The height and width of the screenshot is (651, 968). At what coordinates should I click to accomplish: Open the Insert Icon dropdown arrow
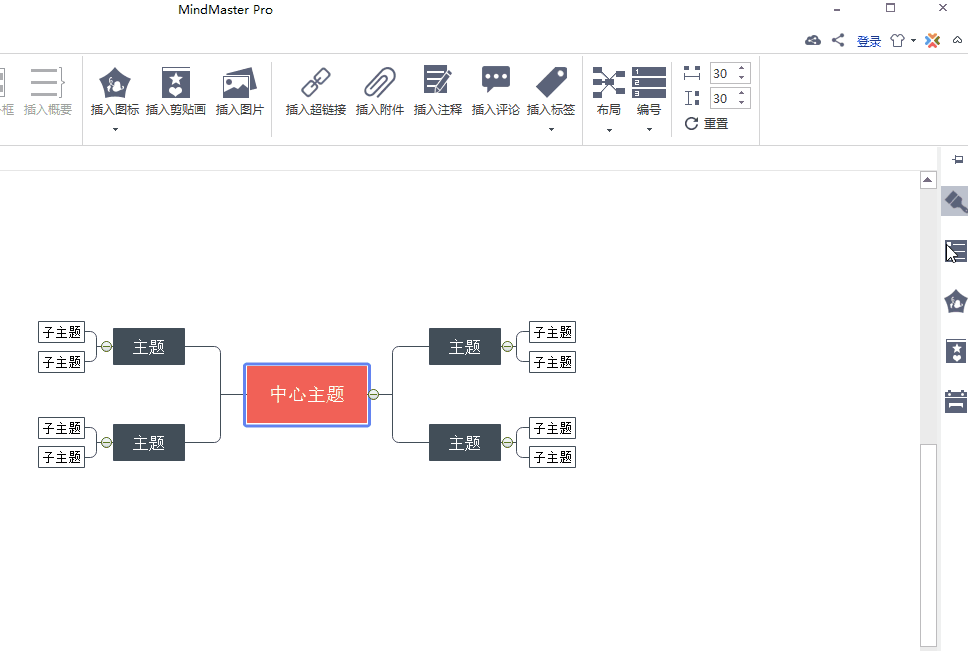point(115,130)
